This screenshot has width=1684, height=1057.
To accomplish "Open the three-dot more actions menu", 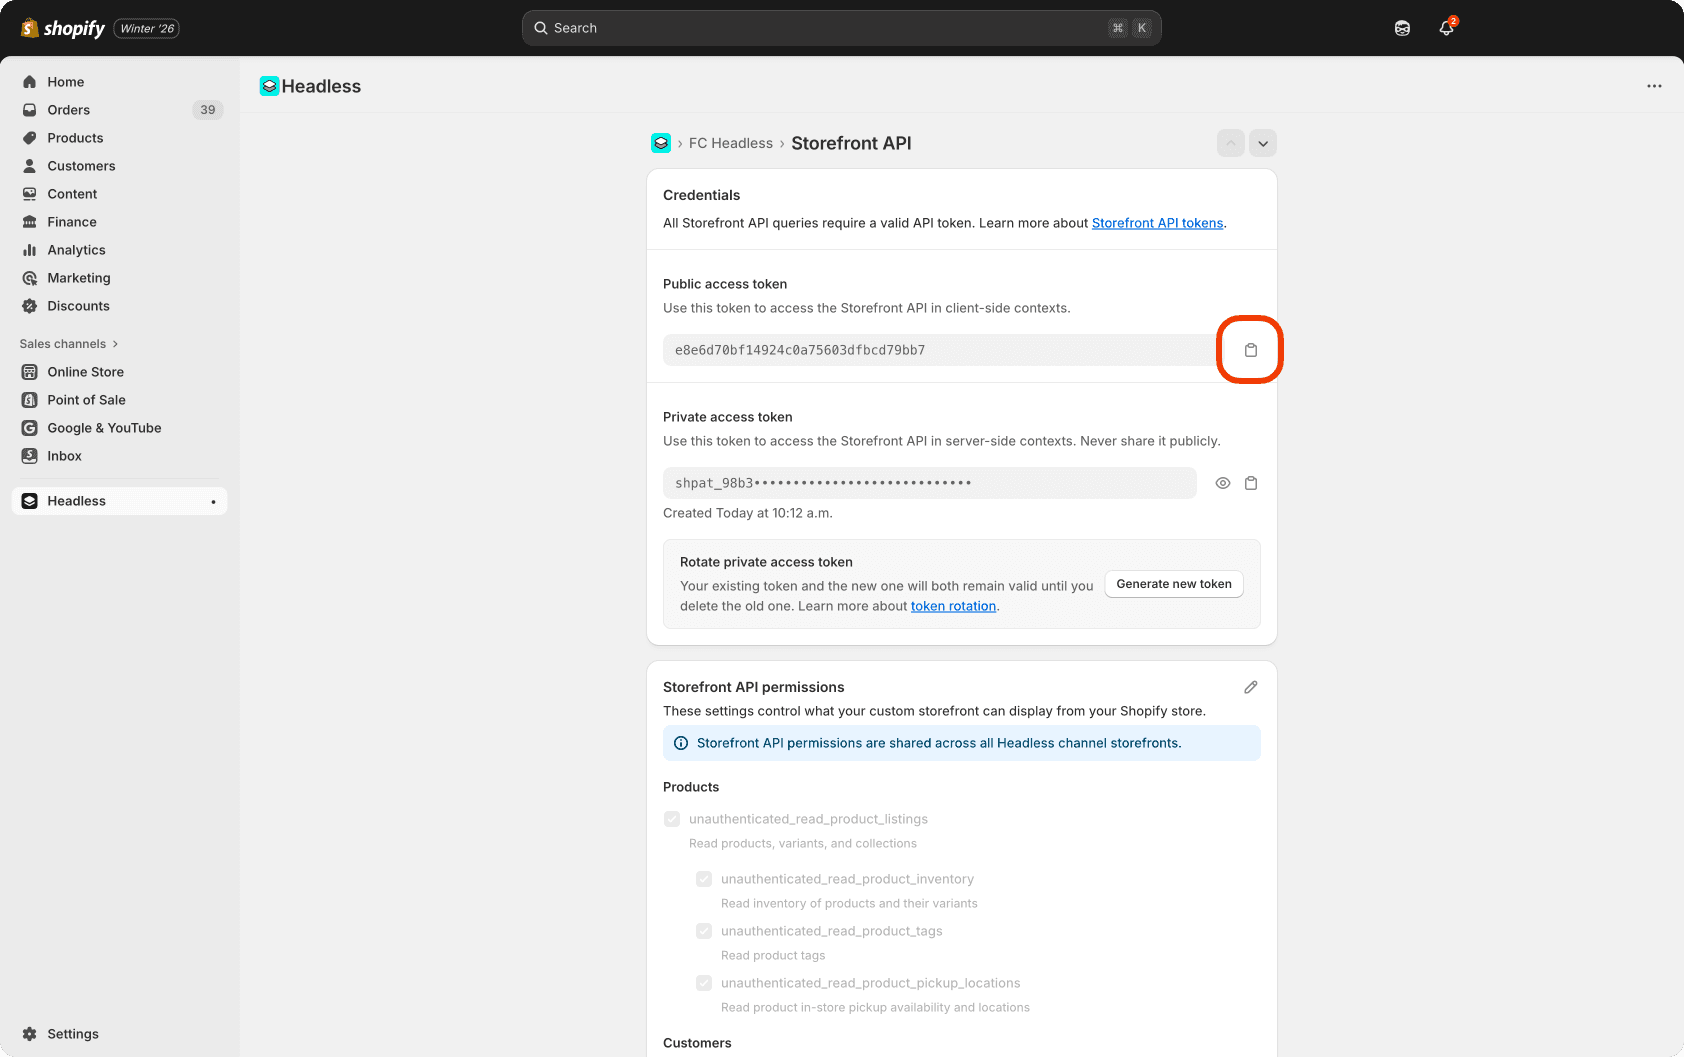I will (1654, 86).
